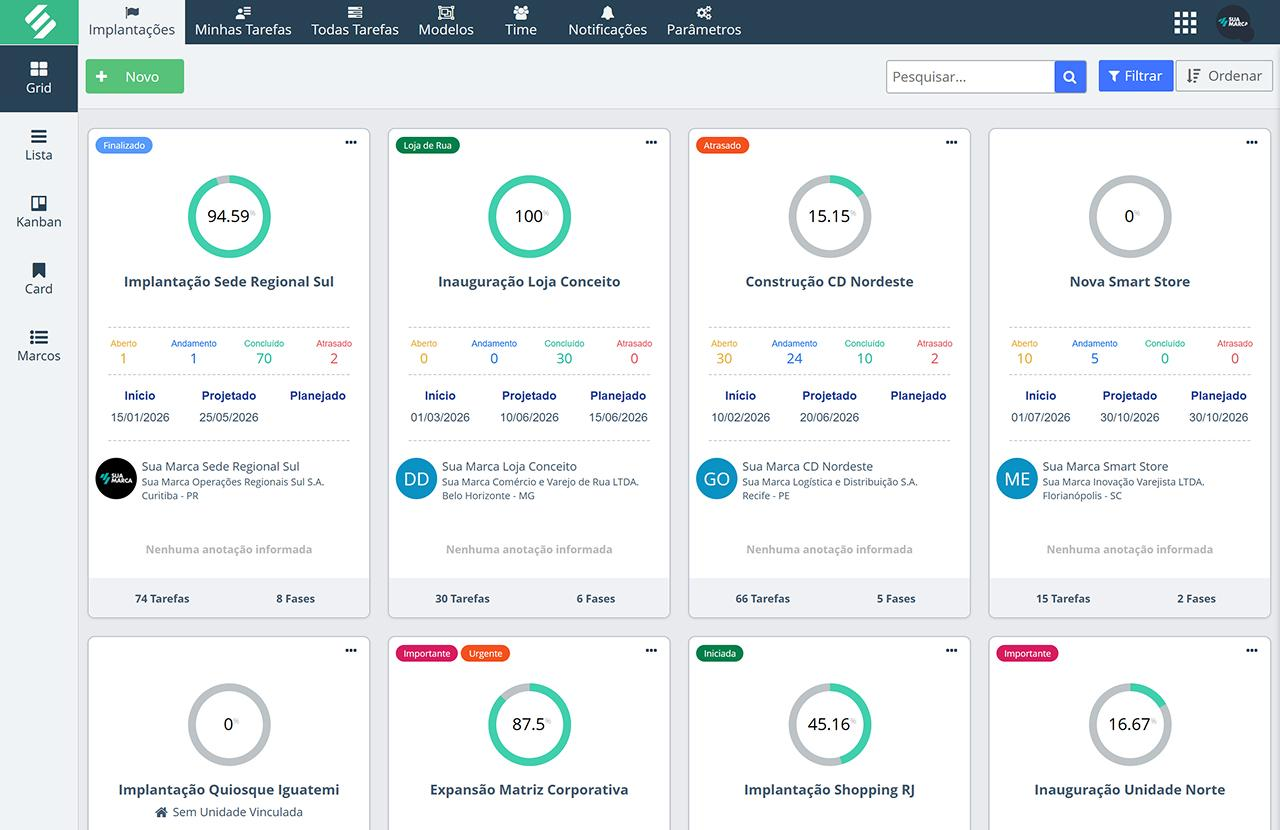This screenshot has width=1280, height=830.
Task: Click the 94.59% progress ring of Implantação Sede Regional Sul
Action: 229,216
